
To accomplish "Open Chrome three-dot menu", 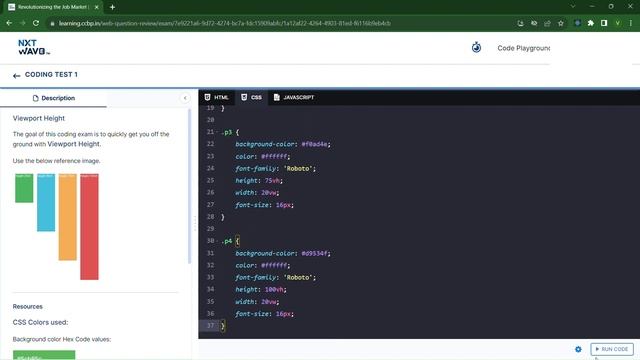I will click(x=631, y=23).
